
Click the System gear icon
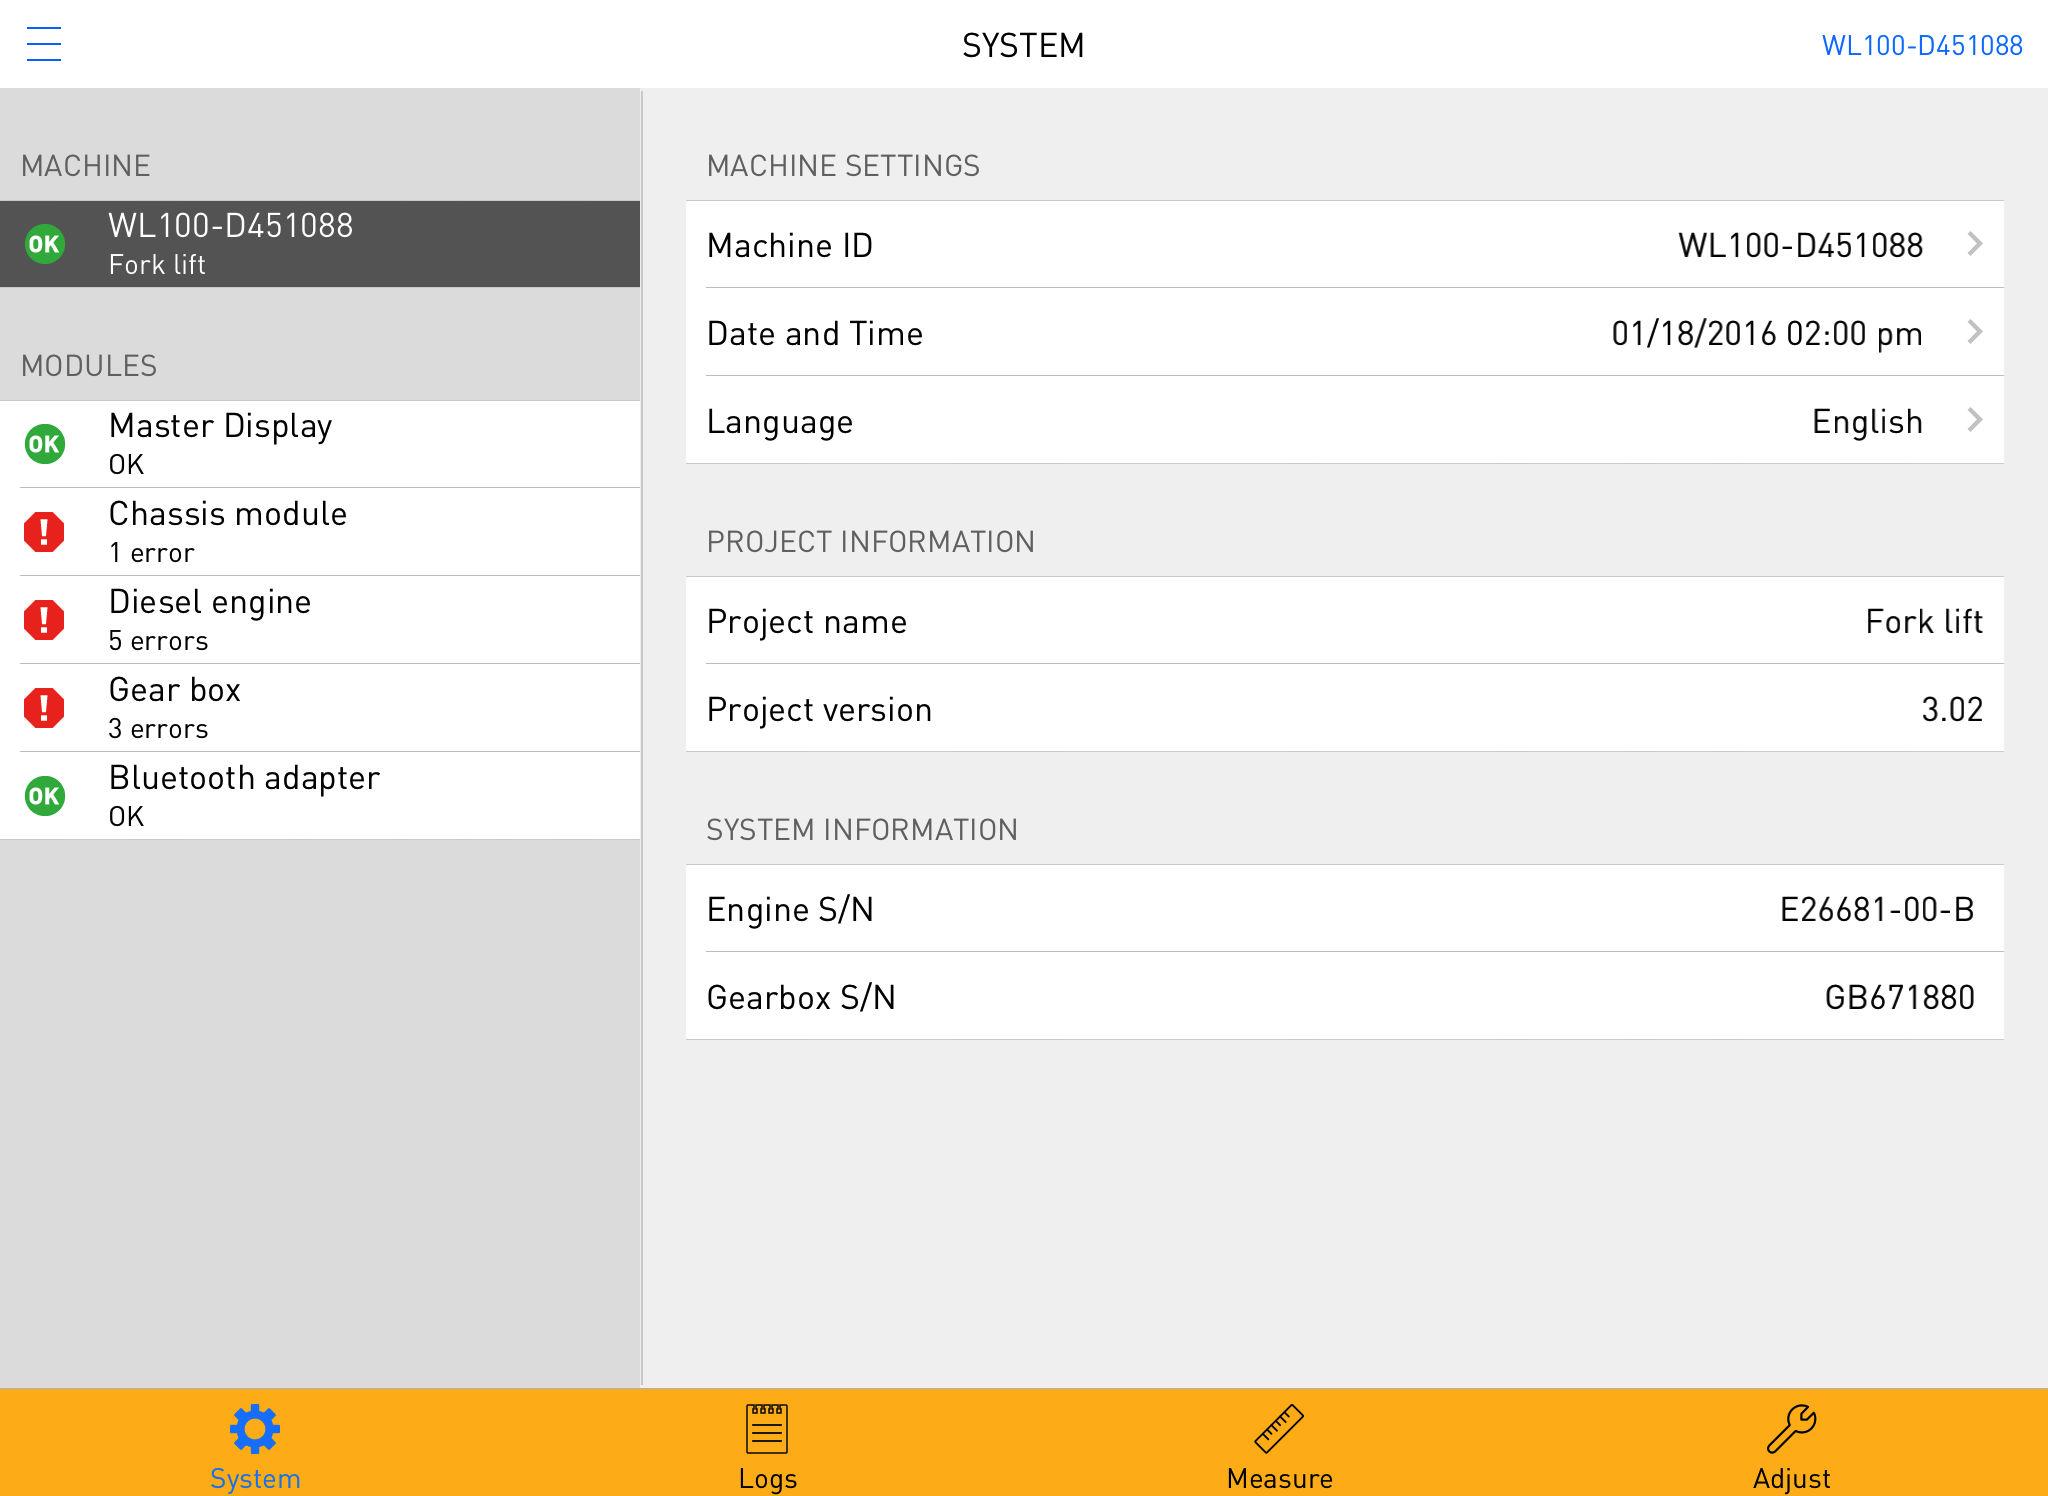(x=255, y=1429)
